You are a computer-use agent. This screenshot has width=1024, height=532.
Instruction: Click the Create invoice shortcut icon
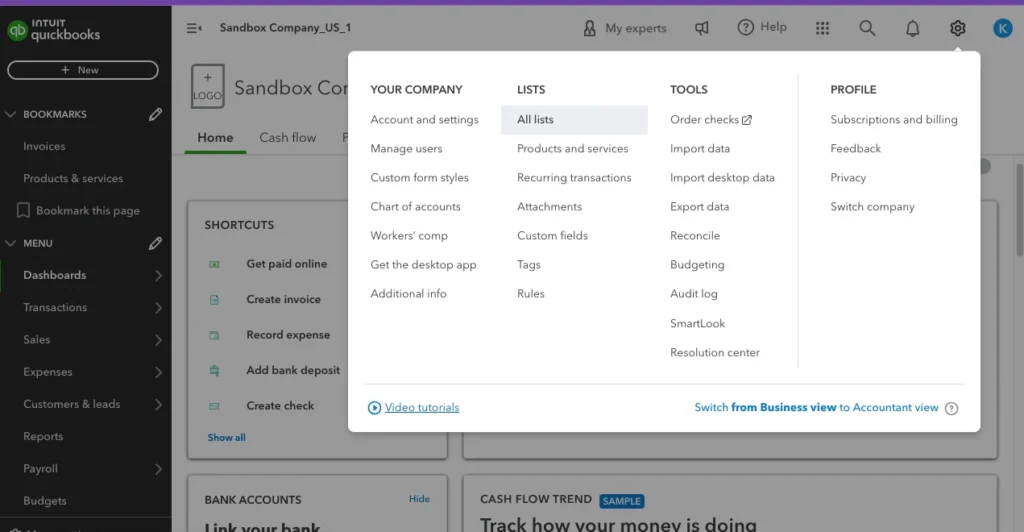point(214,300)
